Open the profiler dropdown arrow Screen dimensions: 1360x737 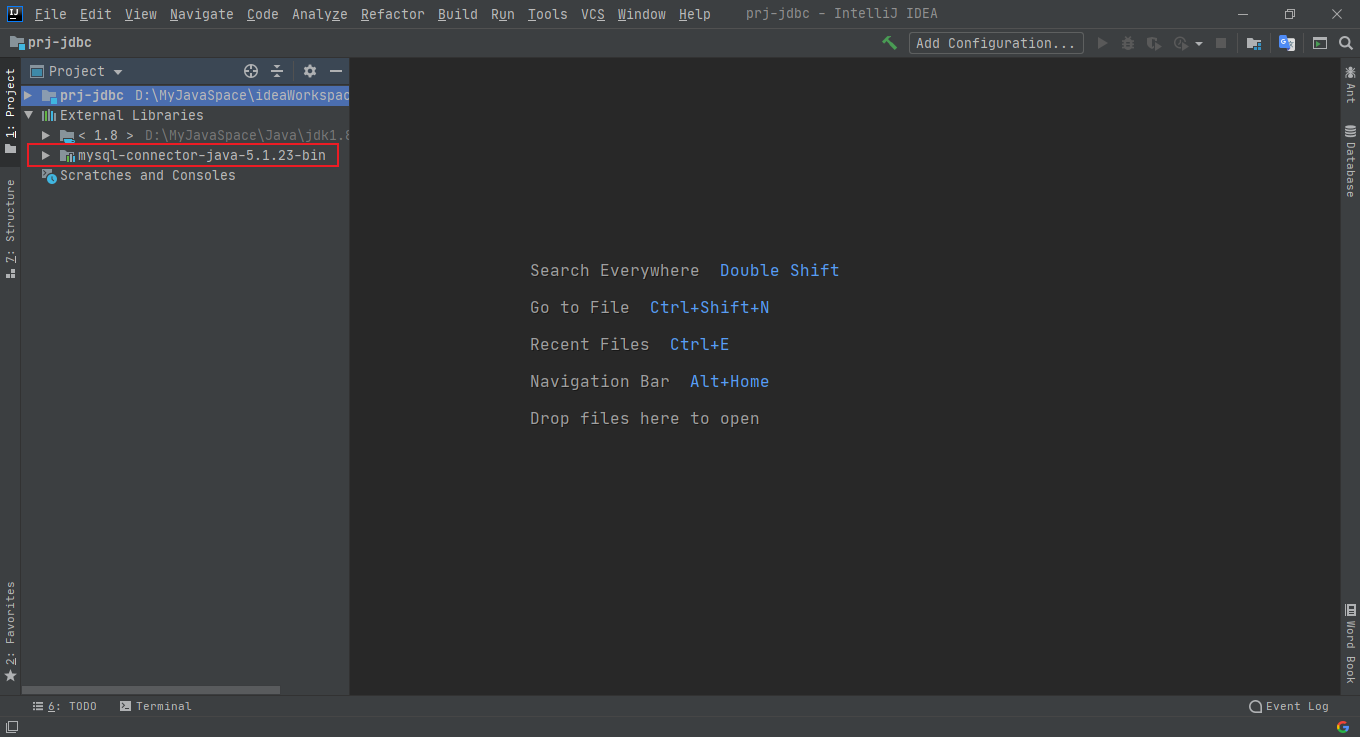pos(1199,44)
